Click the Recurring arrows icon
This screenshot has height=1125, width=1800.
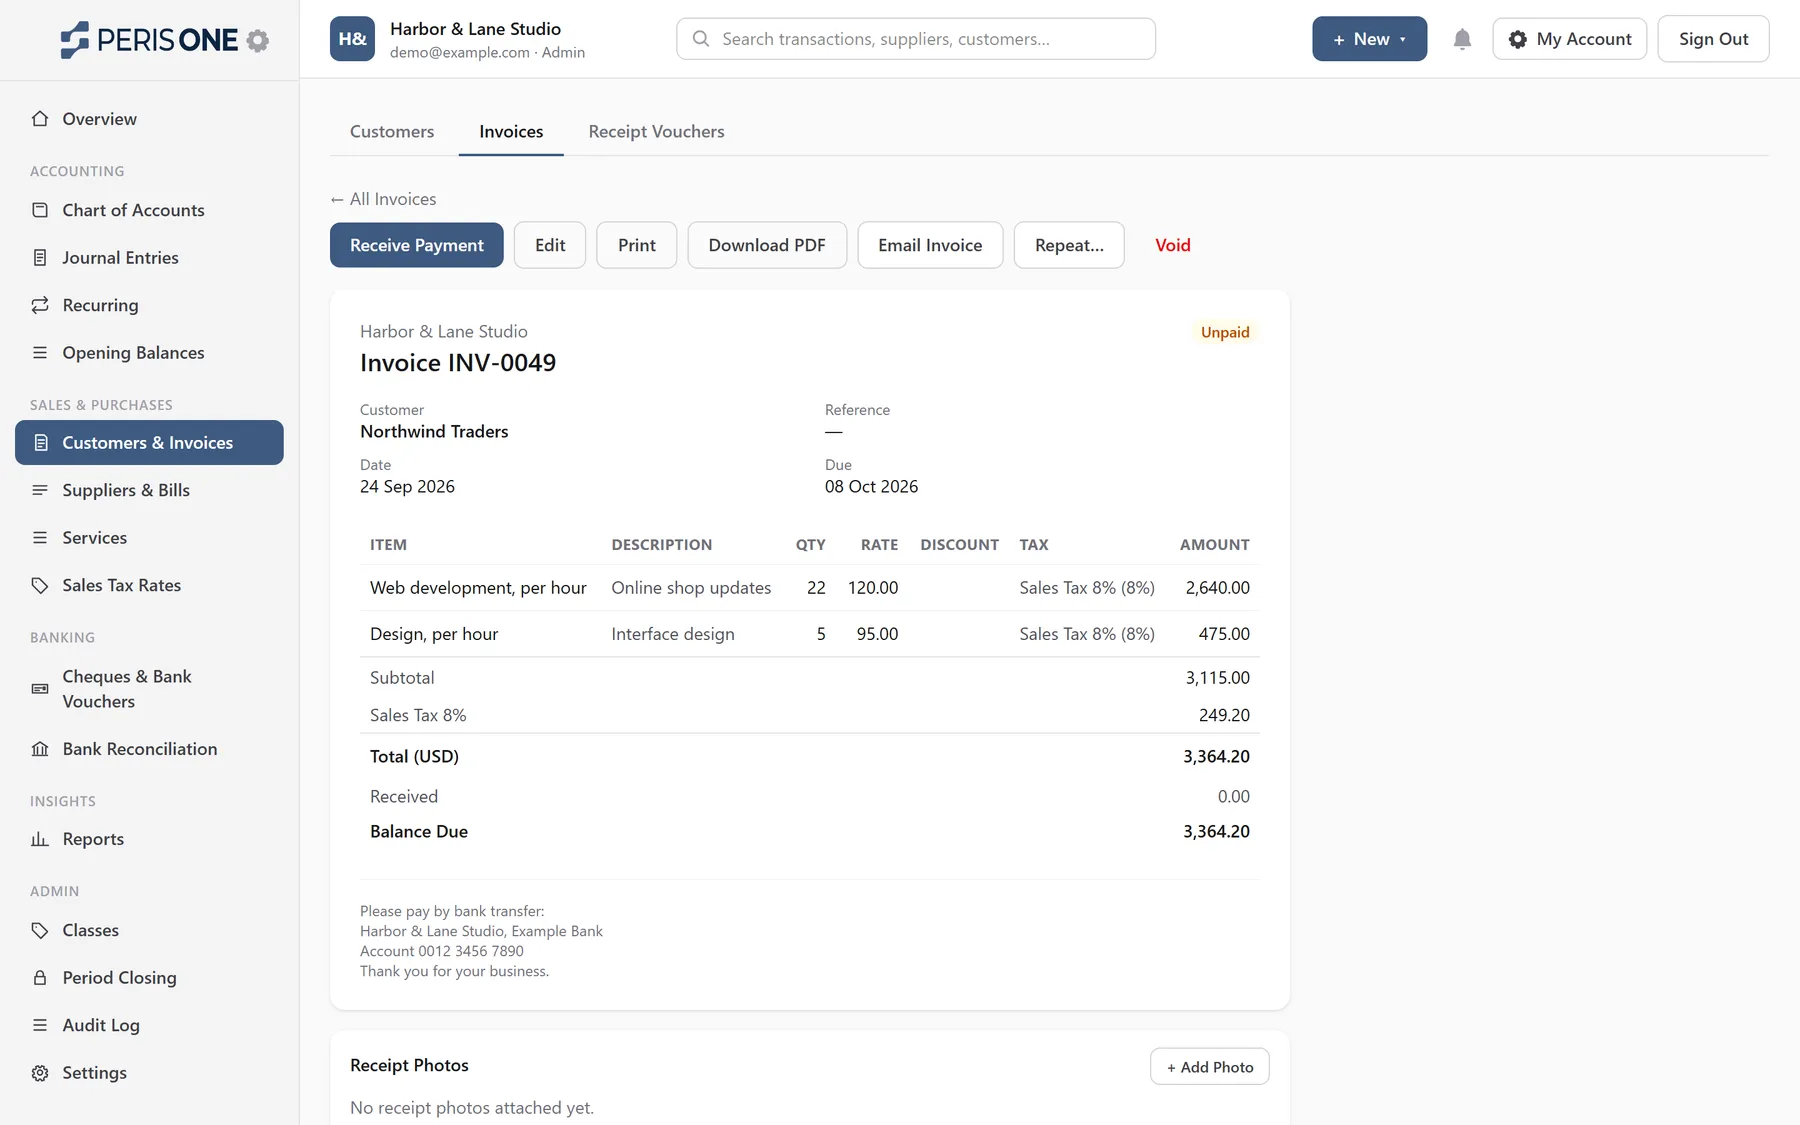[40, 305]
